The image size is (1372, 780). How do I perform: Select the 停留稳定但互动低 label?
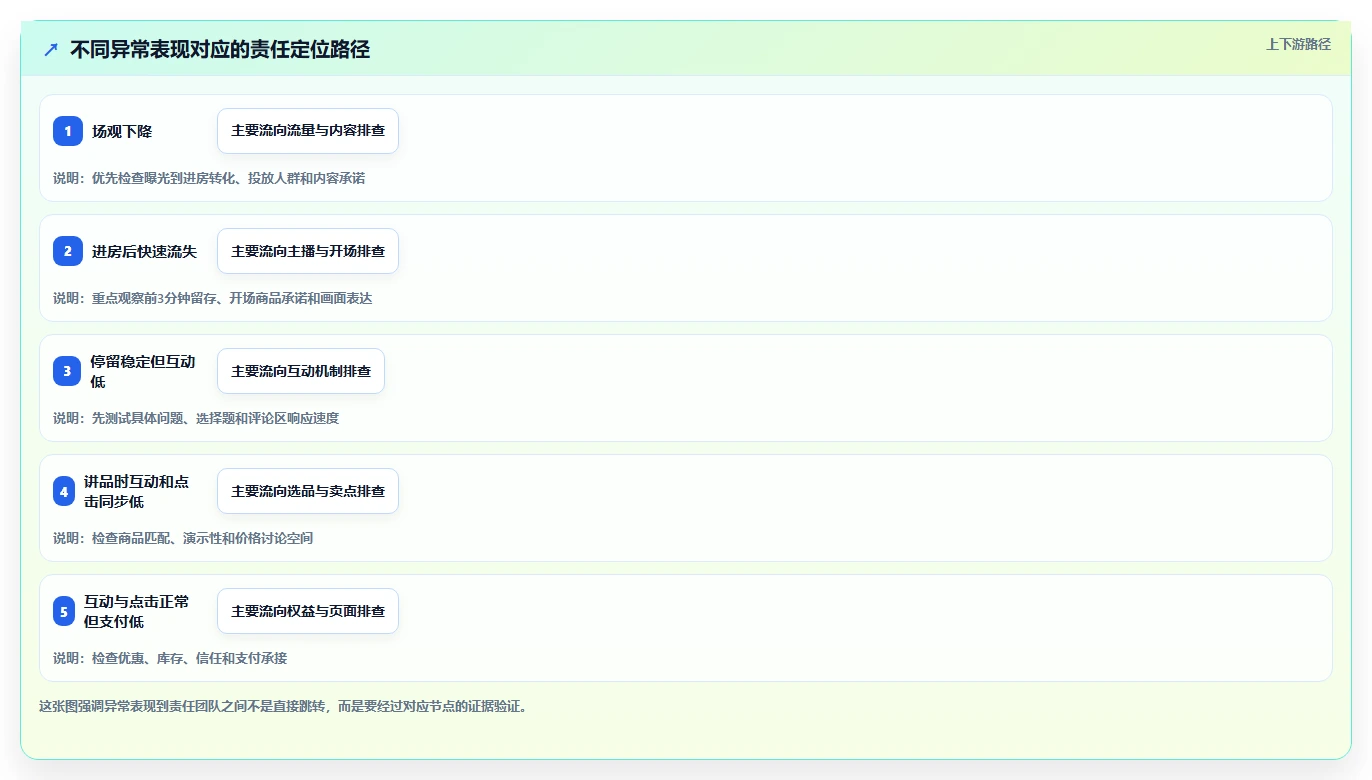pyautogui.click(x=143, y=371)
